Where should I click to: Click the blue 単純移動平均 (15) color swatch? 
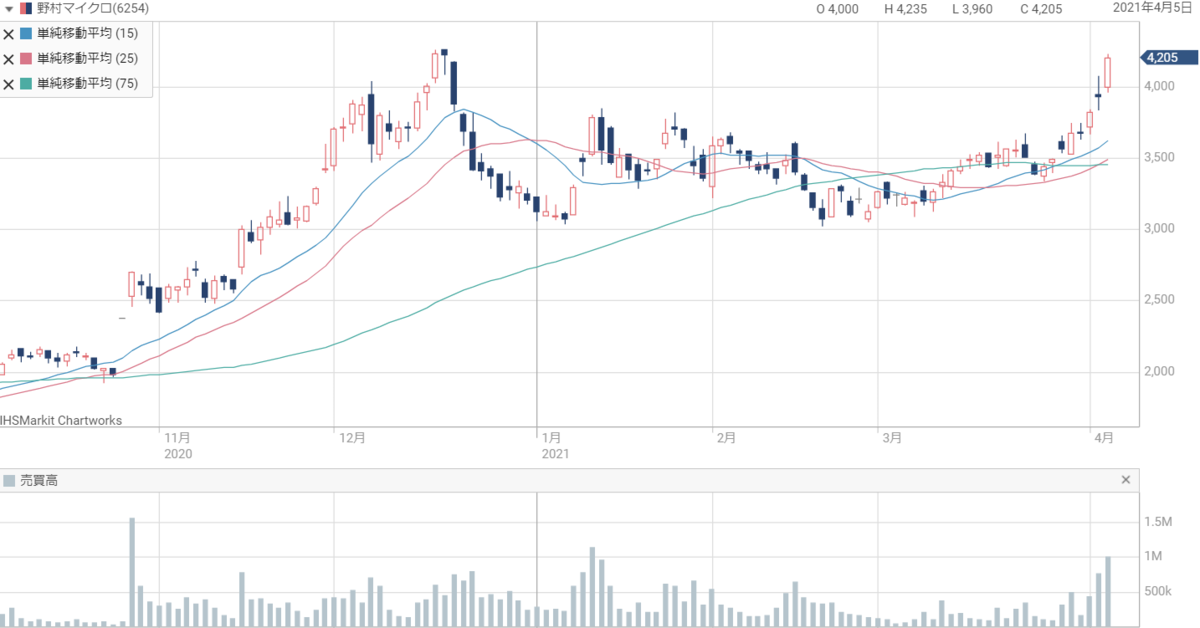pos(26,33)
